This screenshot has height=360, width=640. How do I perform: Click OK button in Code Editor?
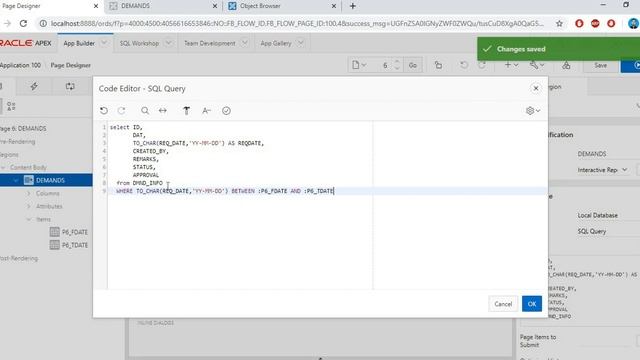[532, 304]
